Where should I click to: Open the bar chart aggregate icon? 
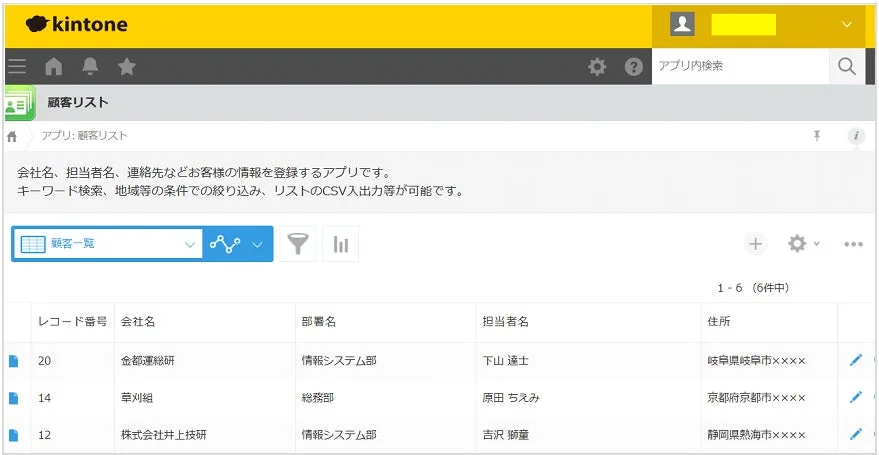341,244
